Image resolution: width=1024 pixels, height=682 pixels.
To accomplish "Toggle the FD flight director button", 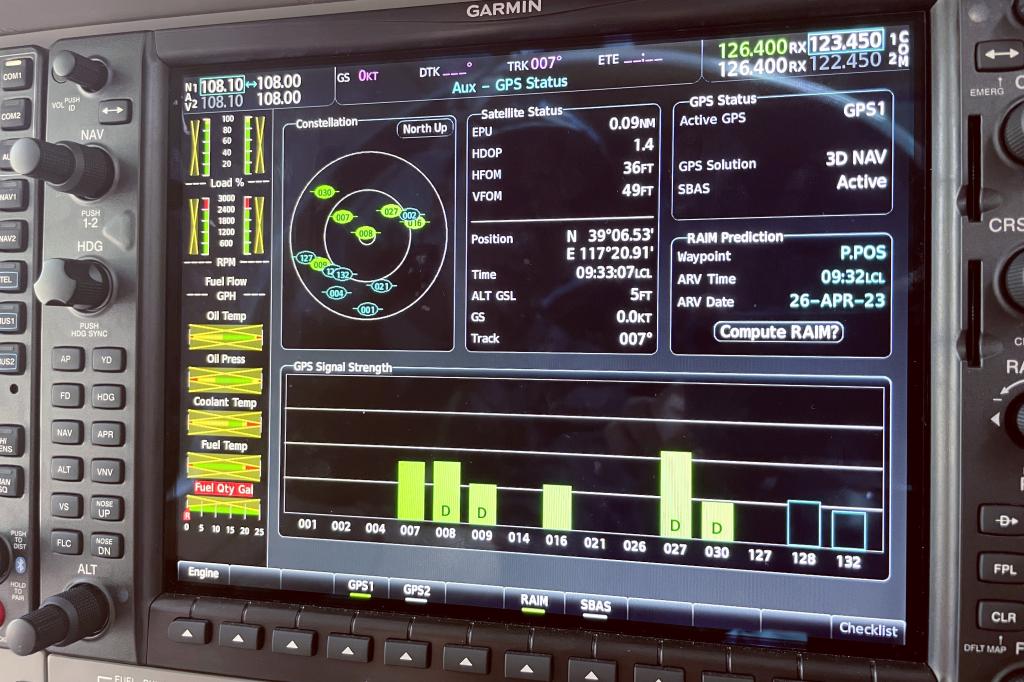I will pos(67,395).
